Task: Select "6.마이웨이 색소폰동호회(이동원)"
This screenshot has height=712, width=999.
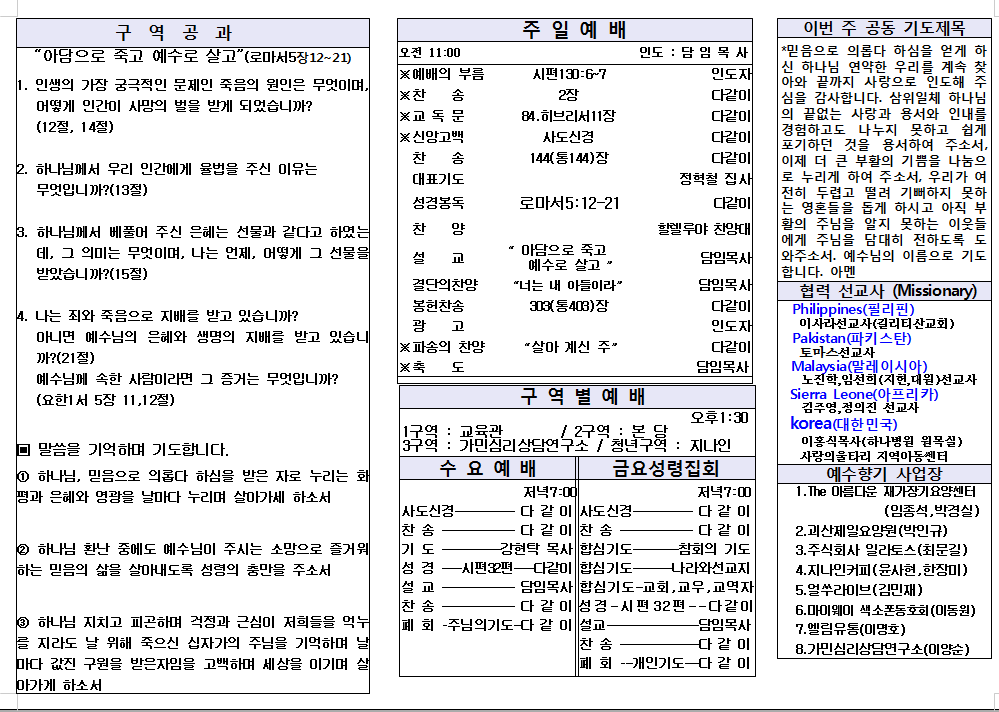Action: 885,610
